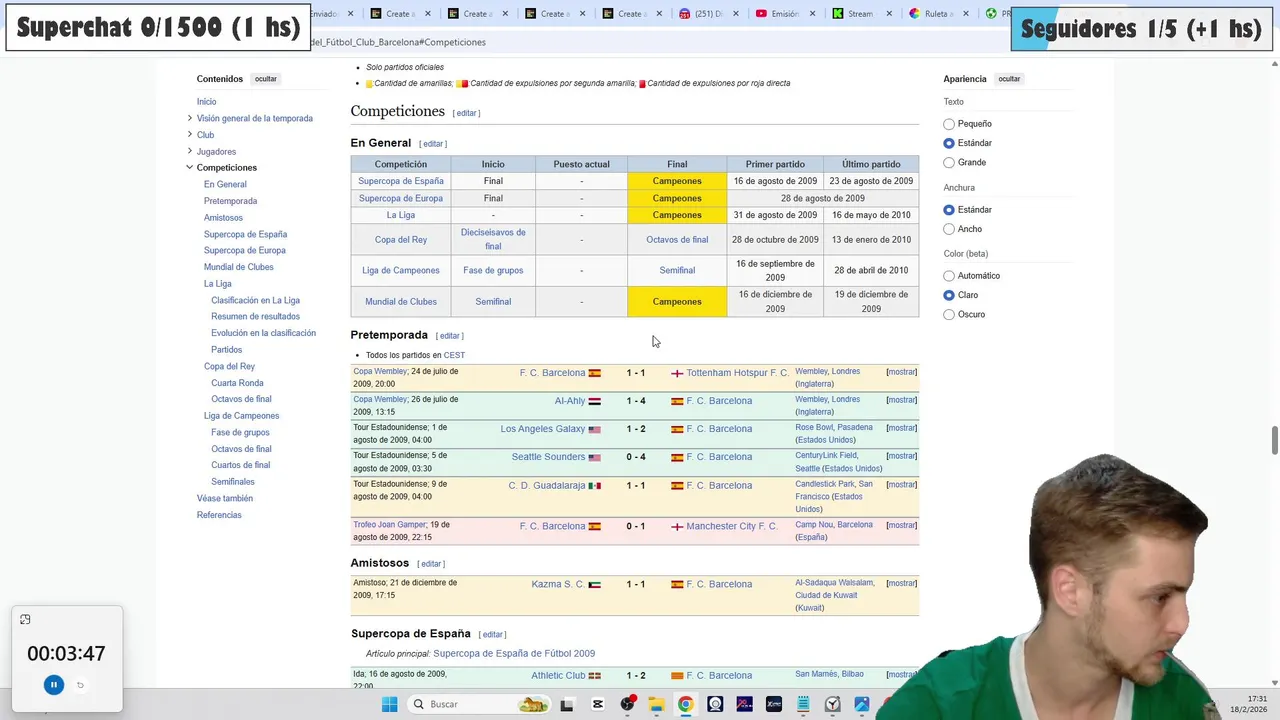Open Liga de Campeones table link
Screen dimensions: 1280x720
click(401, 270)
